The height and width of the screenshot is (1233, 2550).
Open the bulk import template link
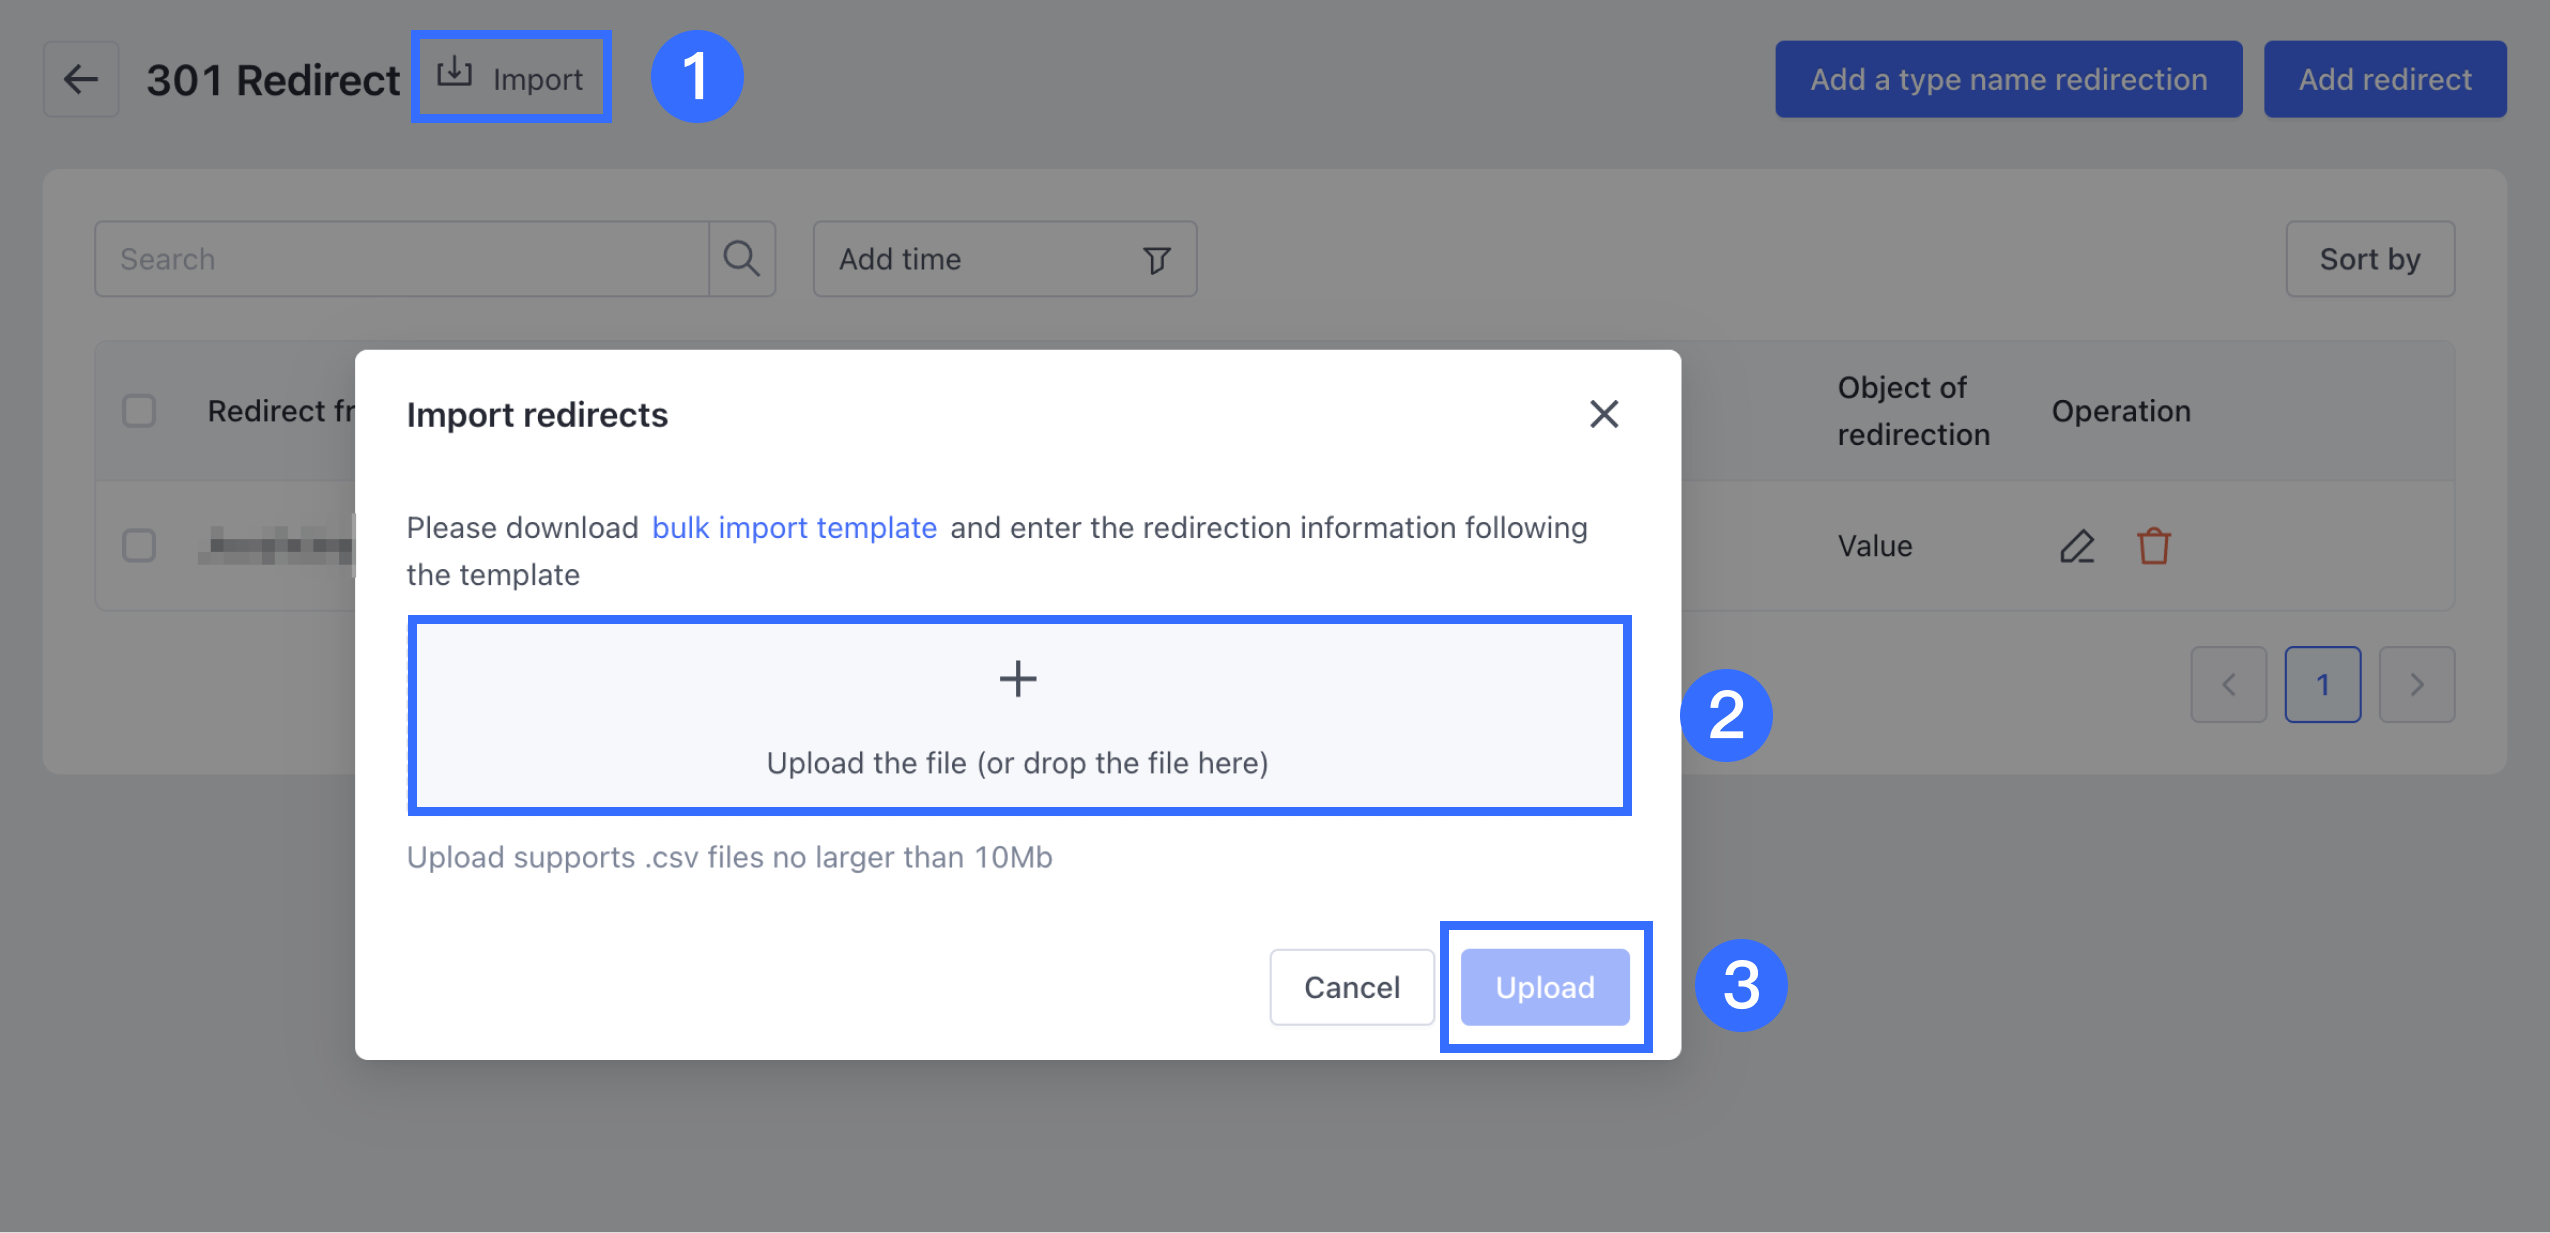[794, 527]
